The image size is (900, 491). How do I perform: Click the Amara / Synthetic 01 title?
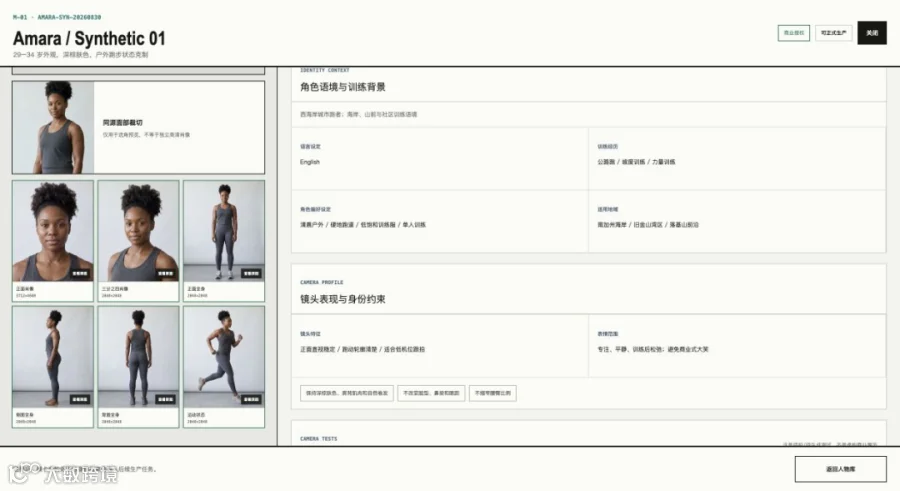point(89,38)
